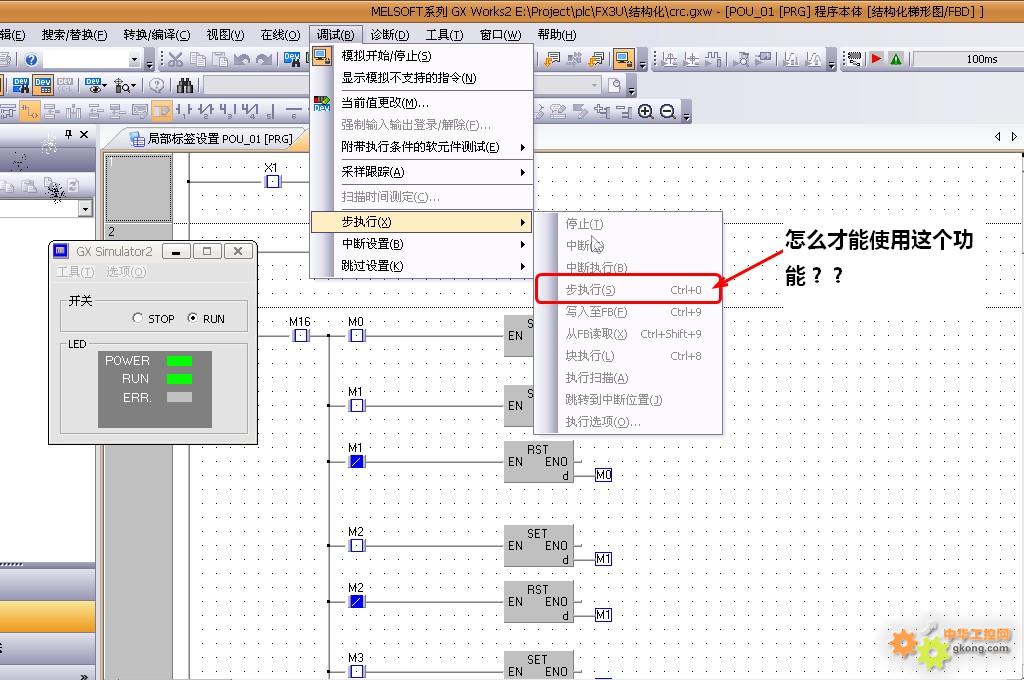Click the 100ms scan time field
Image resolution: width=1024 pixels, height=680 pixels.
tap(968, 59)
